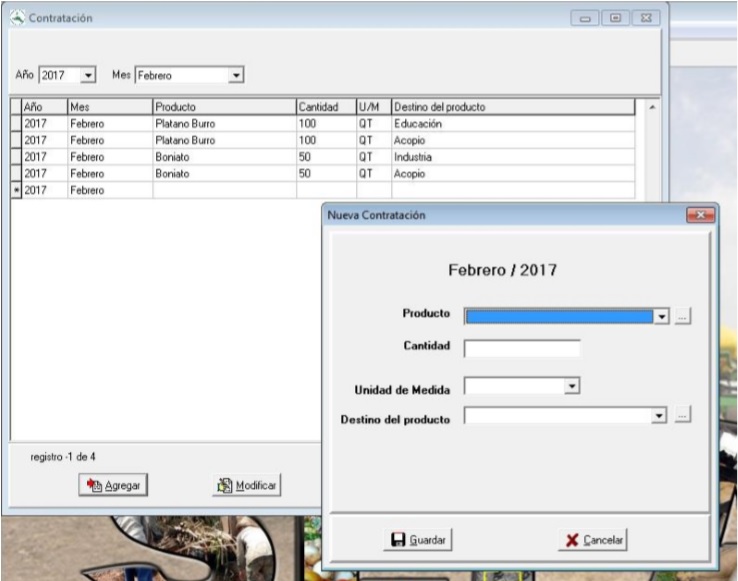The height and width of the screenshot is (581, 738).
Task: Click the ellipsis button beside Destino del producto
Action: (683, 416)
